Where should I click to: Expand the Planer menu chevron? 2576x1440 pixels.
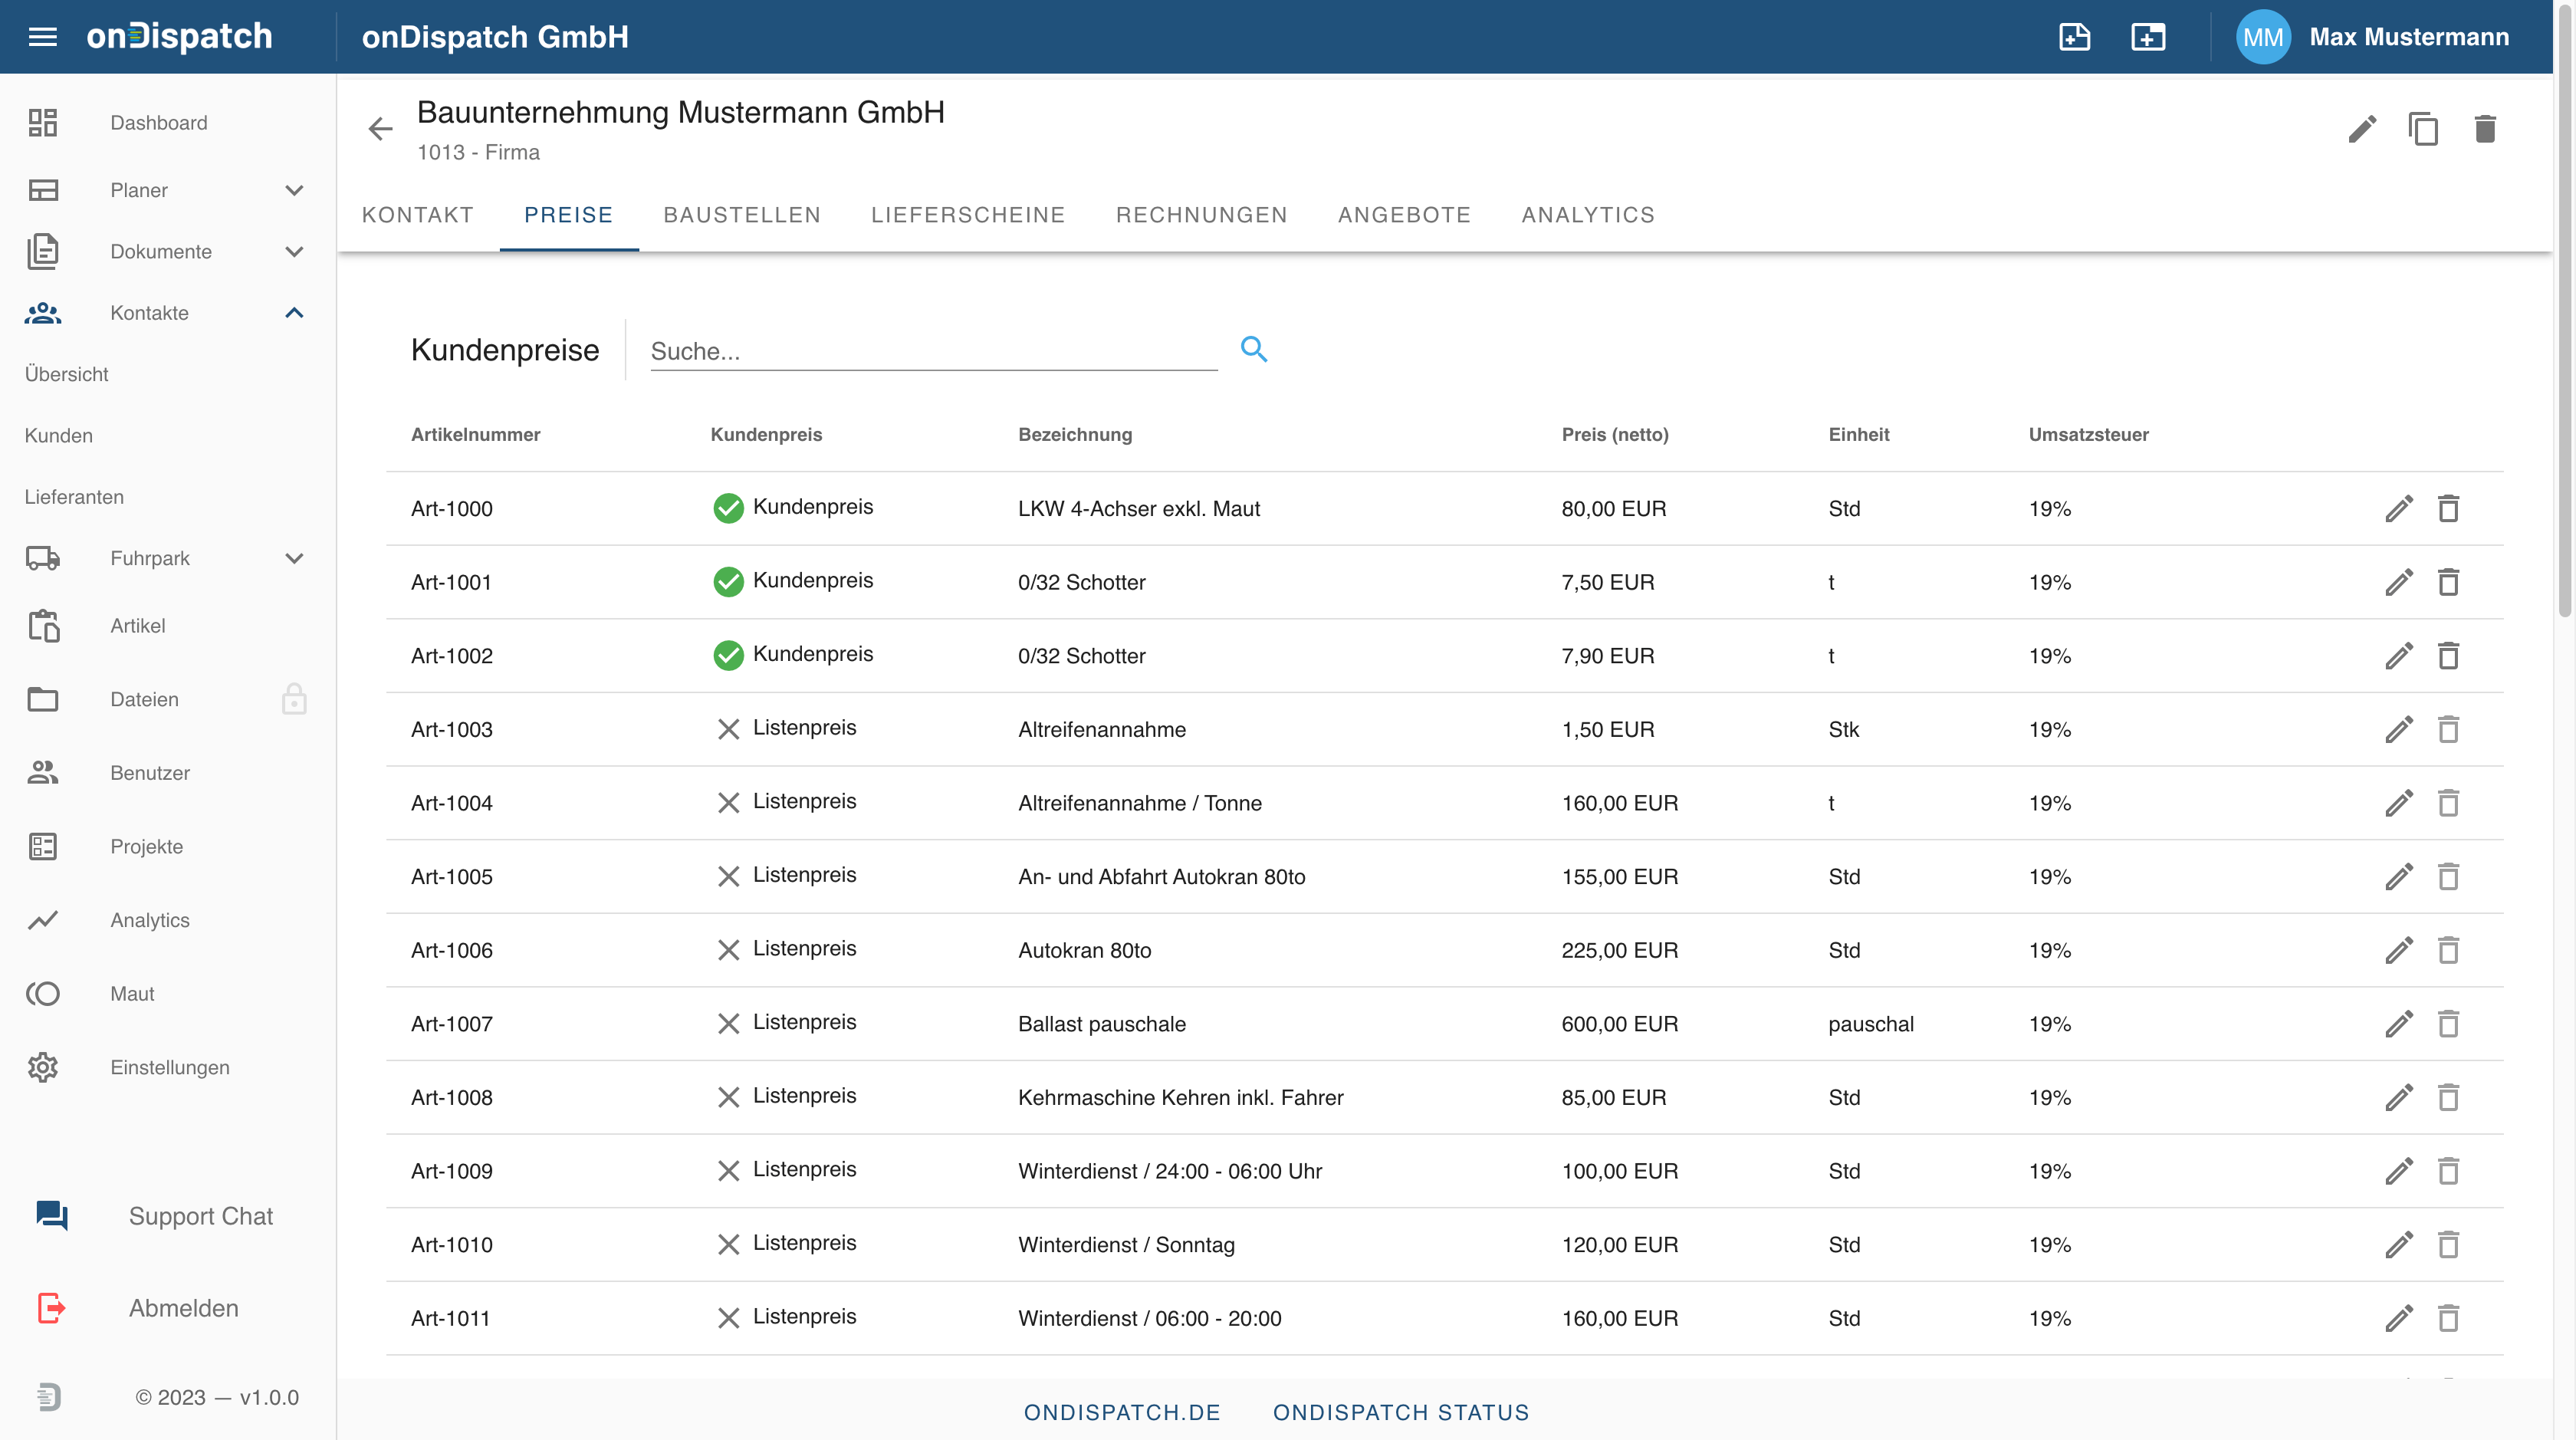294,190
